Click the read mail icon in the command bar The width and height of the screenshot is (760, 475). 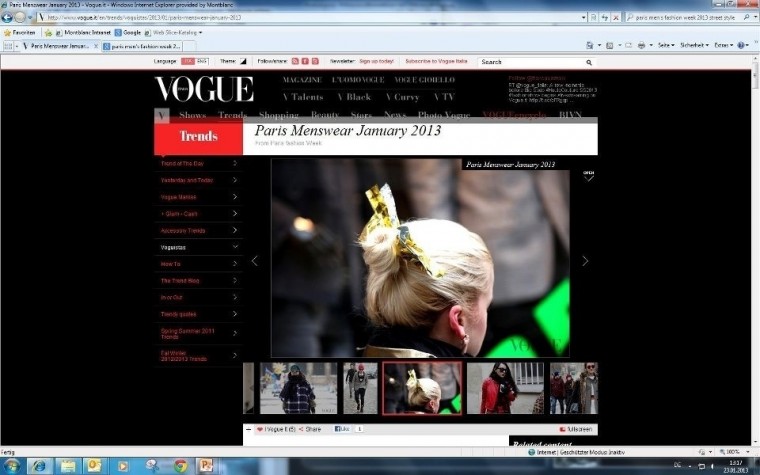(629, 45)
